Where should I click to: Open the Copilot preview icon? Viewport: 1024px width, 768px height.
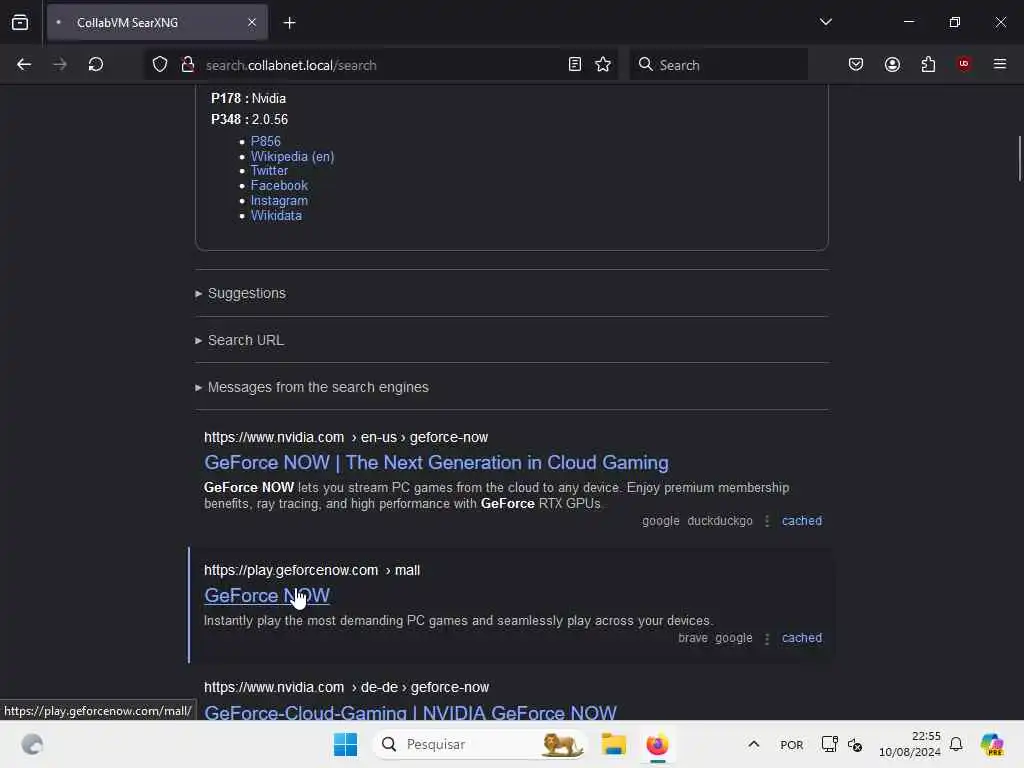click(x=992, y=744)
